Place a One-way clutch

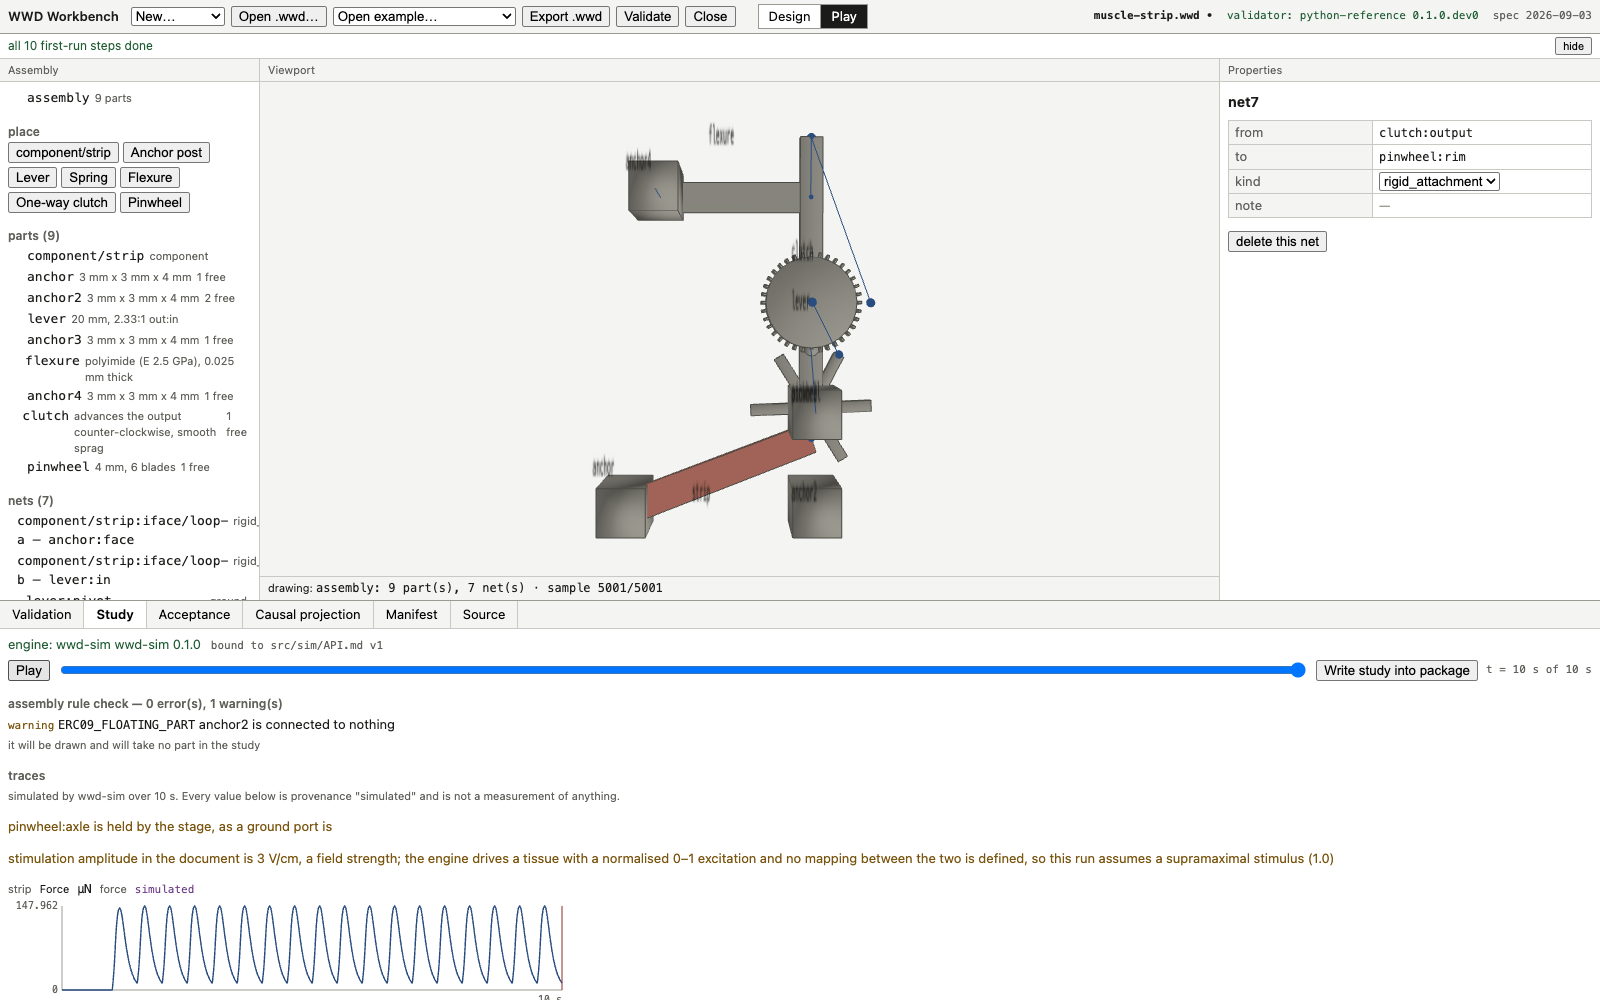pos(62,202)
